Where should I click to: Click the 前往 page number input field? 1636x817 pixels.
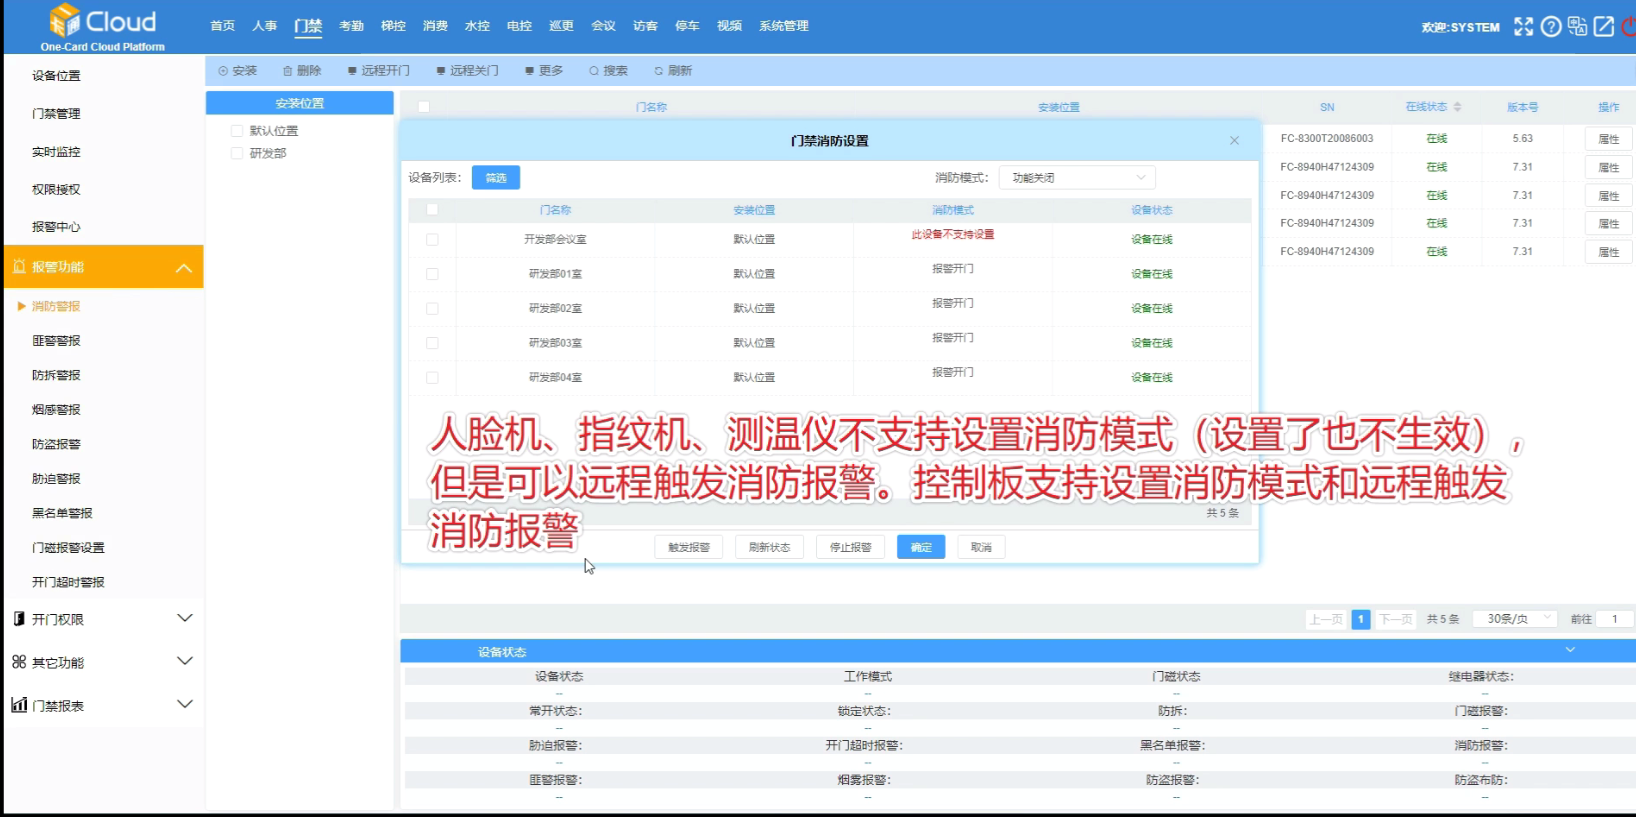tap(1614, 619)
